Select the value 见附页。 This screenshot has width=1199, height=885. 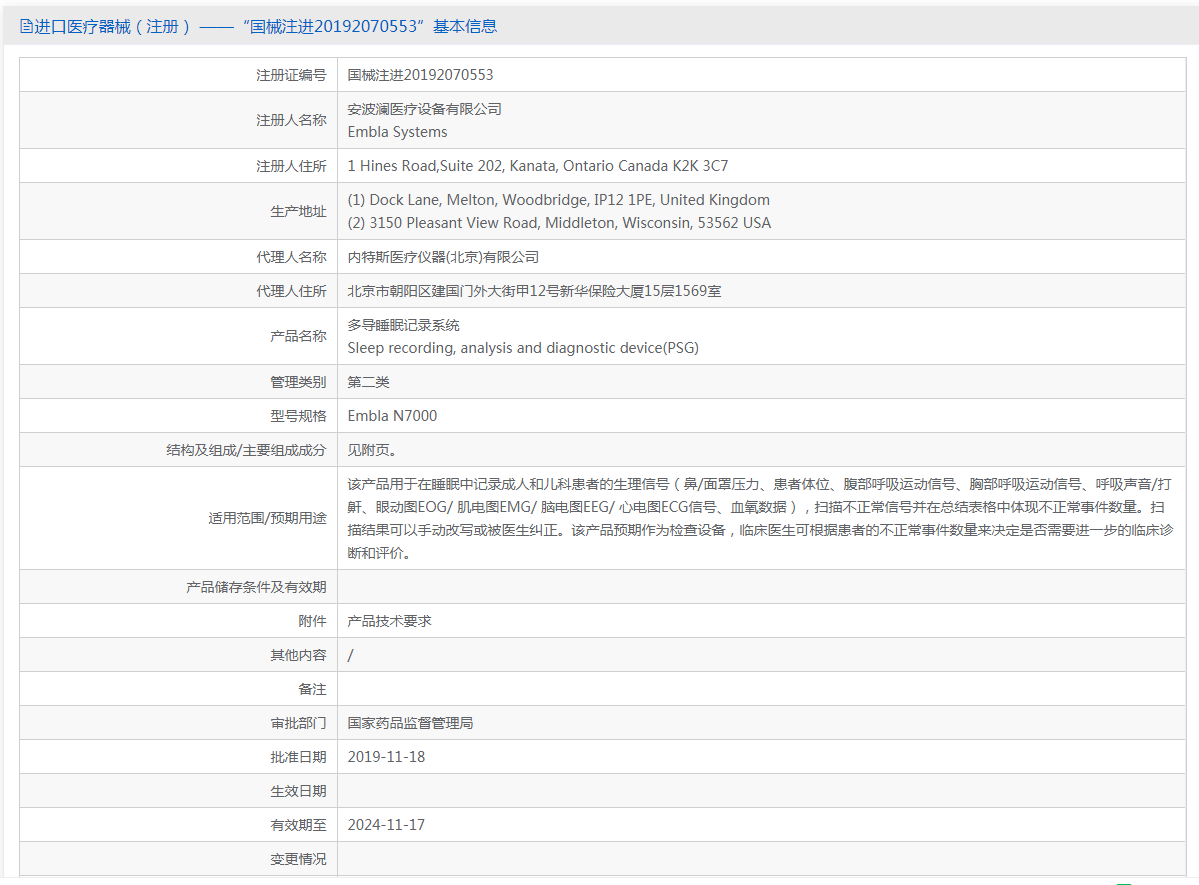[x=372, y=450]
